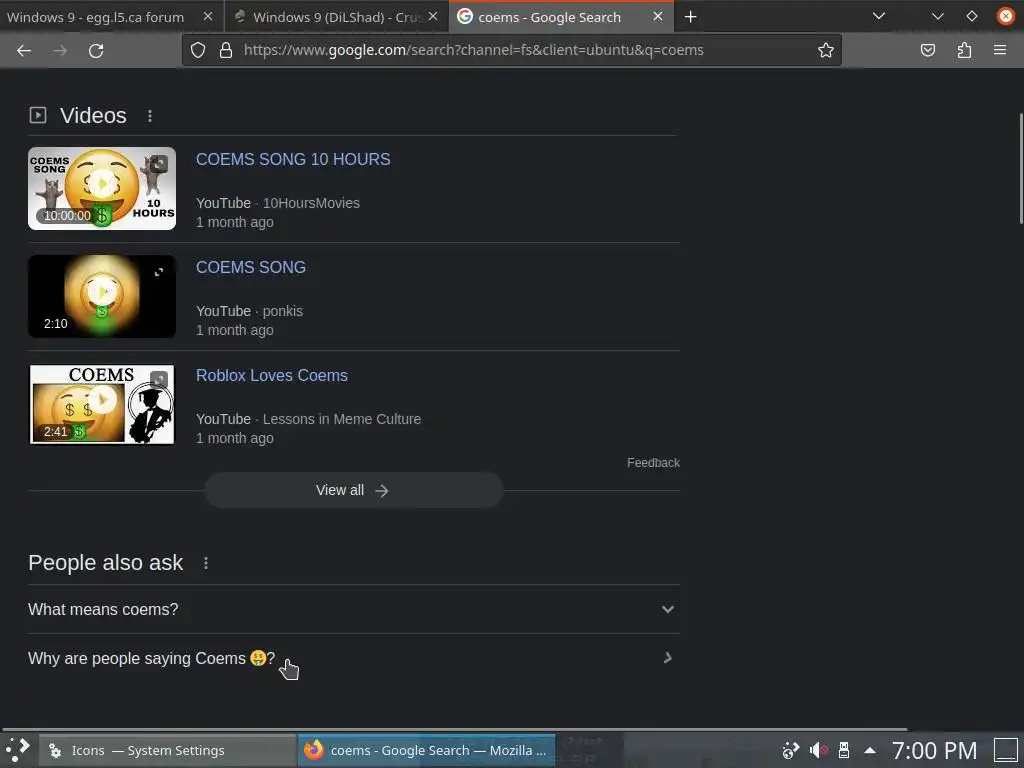Open Roblox Loves Coems video link
1024x768 pixels.
coord(272,376)
